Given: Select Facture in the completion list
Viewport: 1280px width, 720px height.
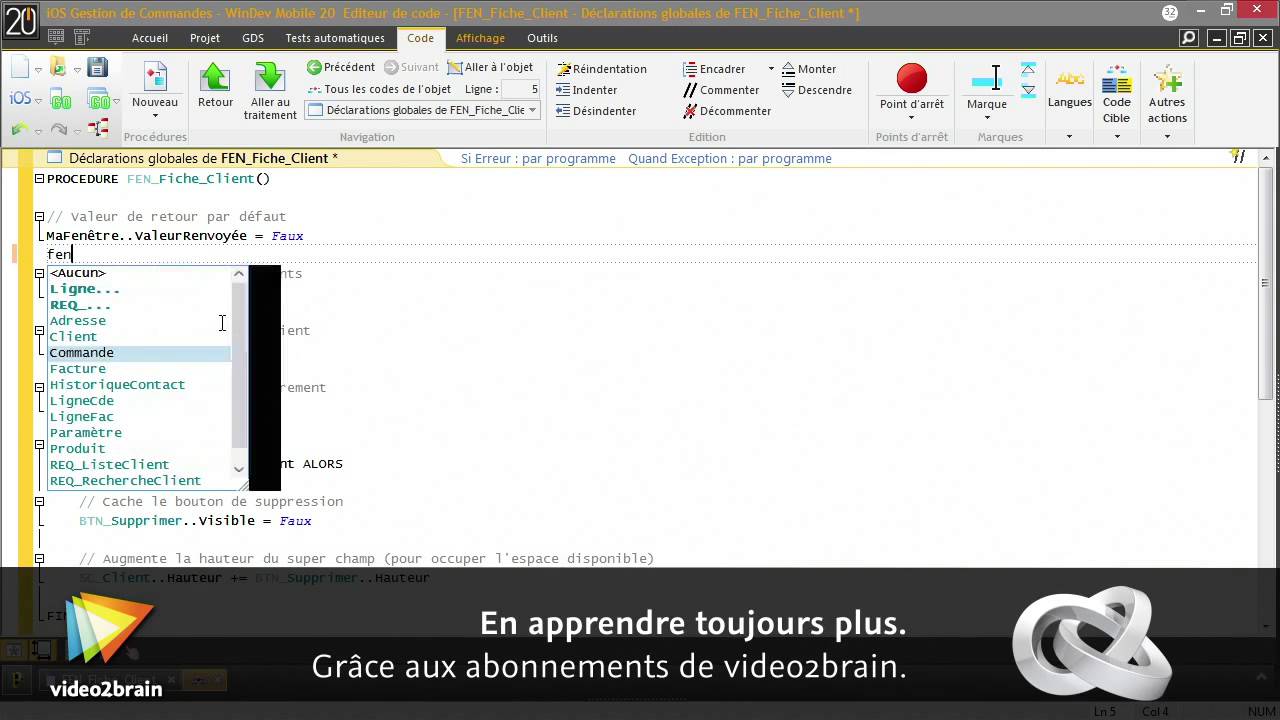Looking at the screenshot, I should click(x=140, y=369).
